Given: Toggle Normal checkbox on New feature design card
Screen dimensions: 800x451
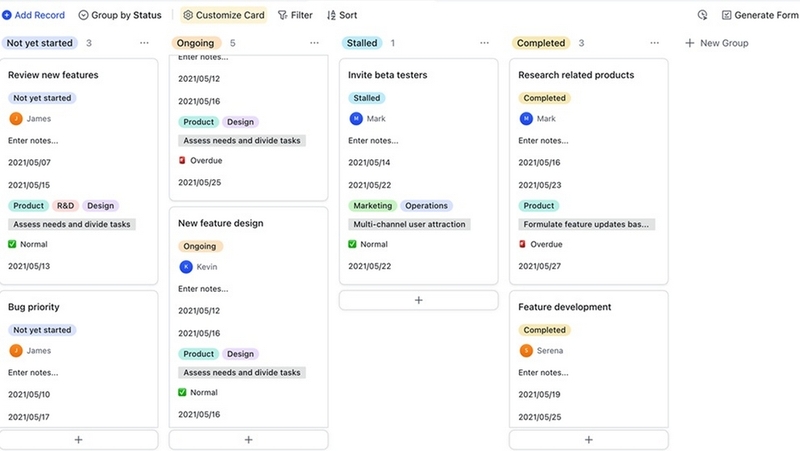Looking at the screenshot, I should tap(182, 392).
